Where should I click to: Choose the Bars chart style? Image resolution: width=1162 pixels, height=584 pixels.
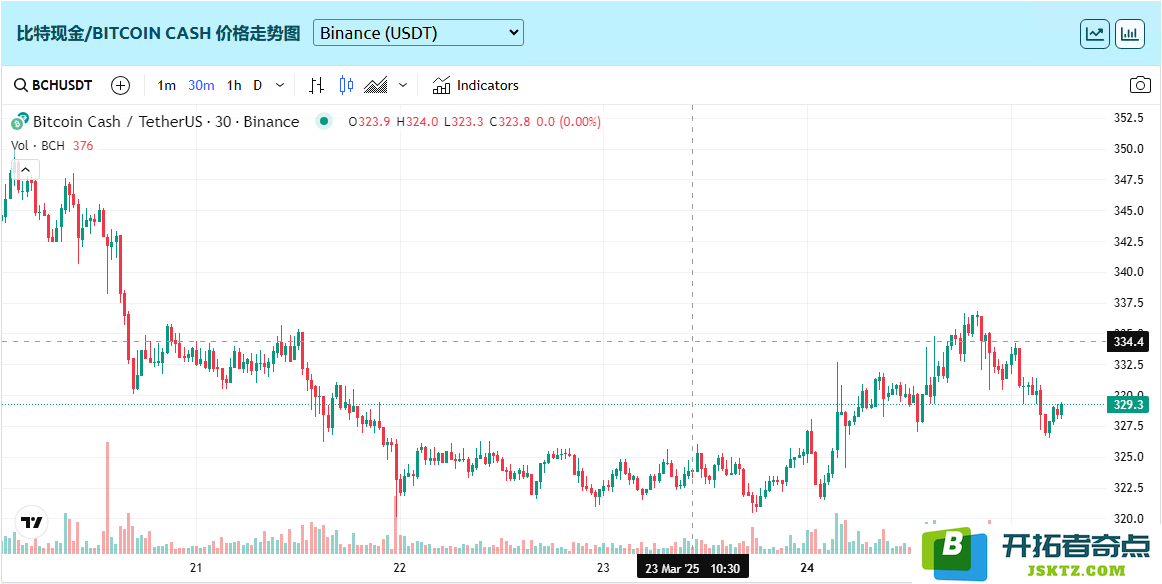click(x=316, y=85)
